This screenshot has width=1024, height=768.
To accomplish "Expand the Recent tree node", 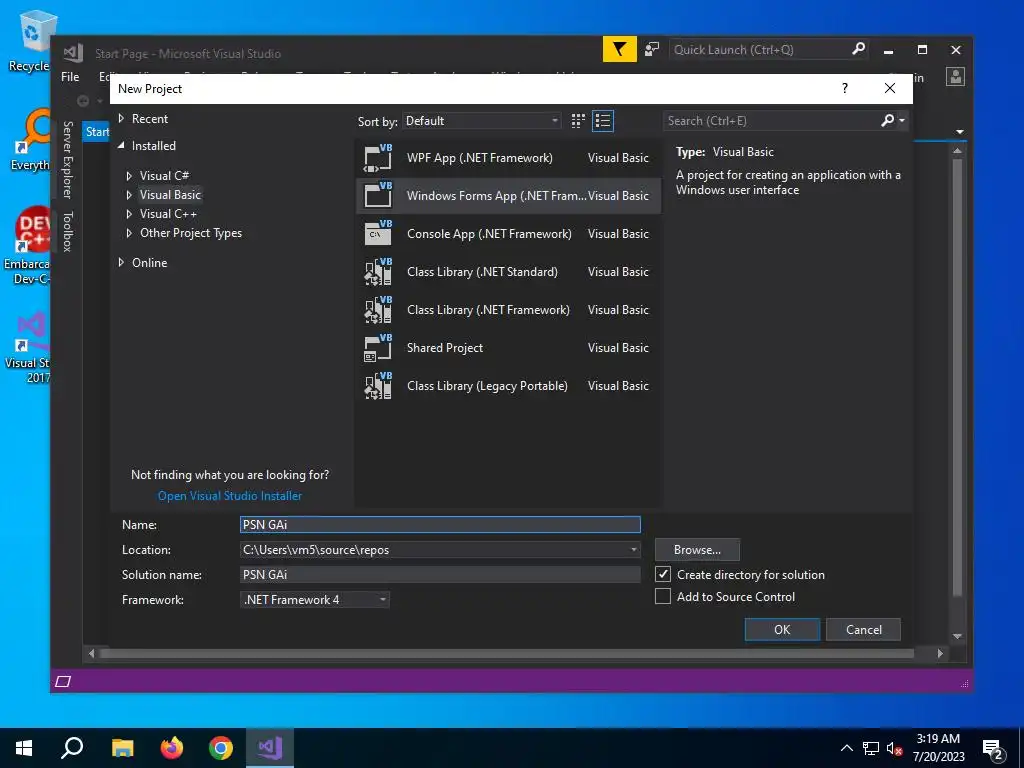I will (x=121, y=118).
